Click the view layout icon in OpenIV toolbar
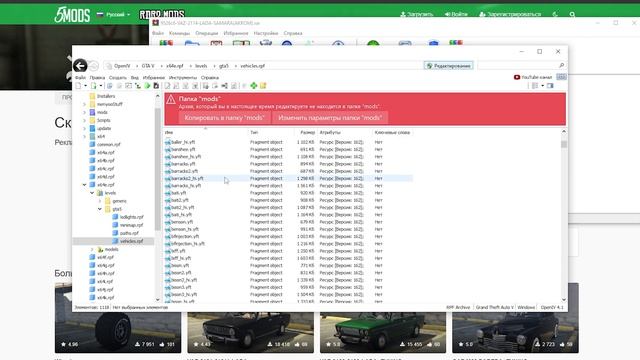This screenshot has height=360, width=640. (x=535, y=86)
